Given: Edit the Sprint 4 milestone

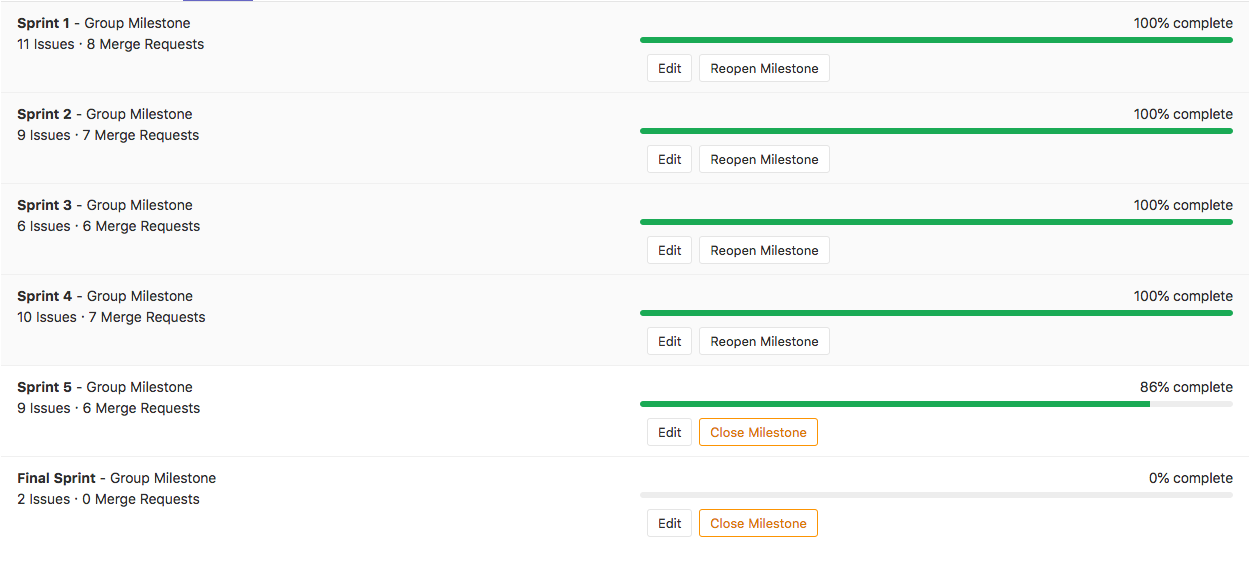Looking at the screenshot, I should pos(669,342).
